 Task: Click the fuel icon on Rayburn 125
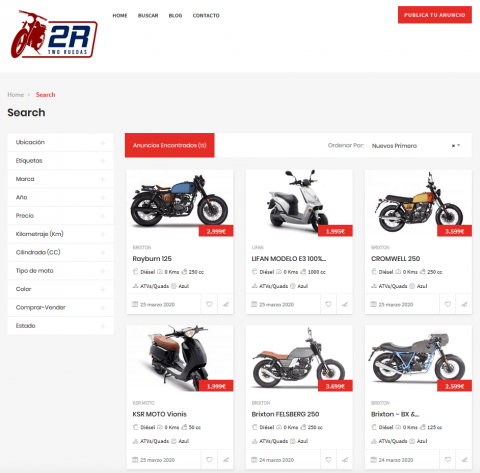(x=135, y=272)
